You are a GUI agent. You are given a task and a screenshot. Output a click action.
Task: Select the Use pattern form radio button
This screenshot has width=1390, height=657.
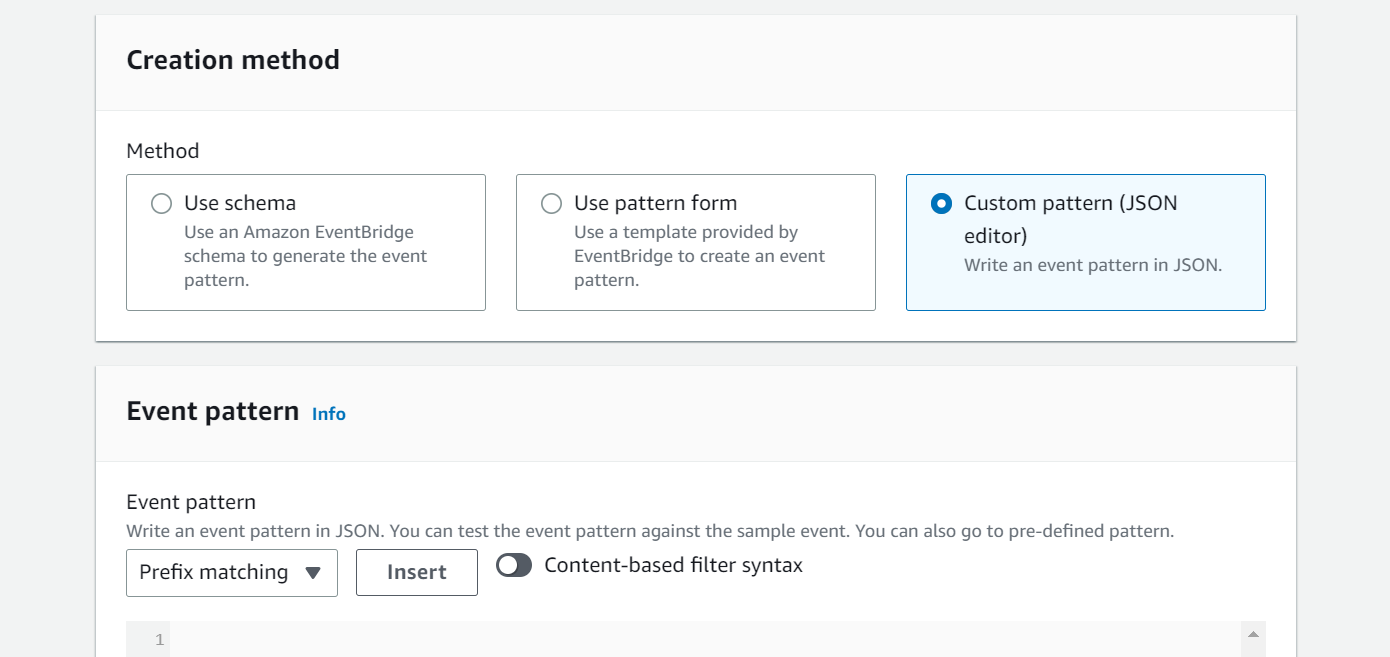point(551,204)
